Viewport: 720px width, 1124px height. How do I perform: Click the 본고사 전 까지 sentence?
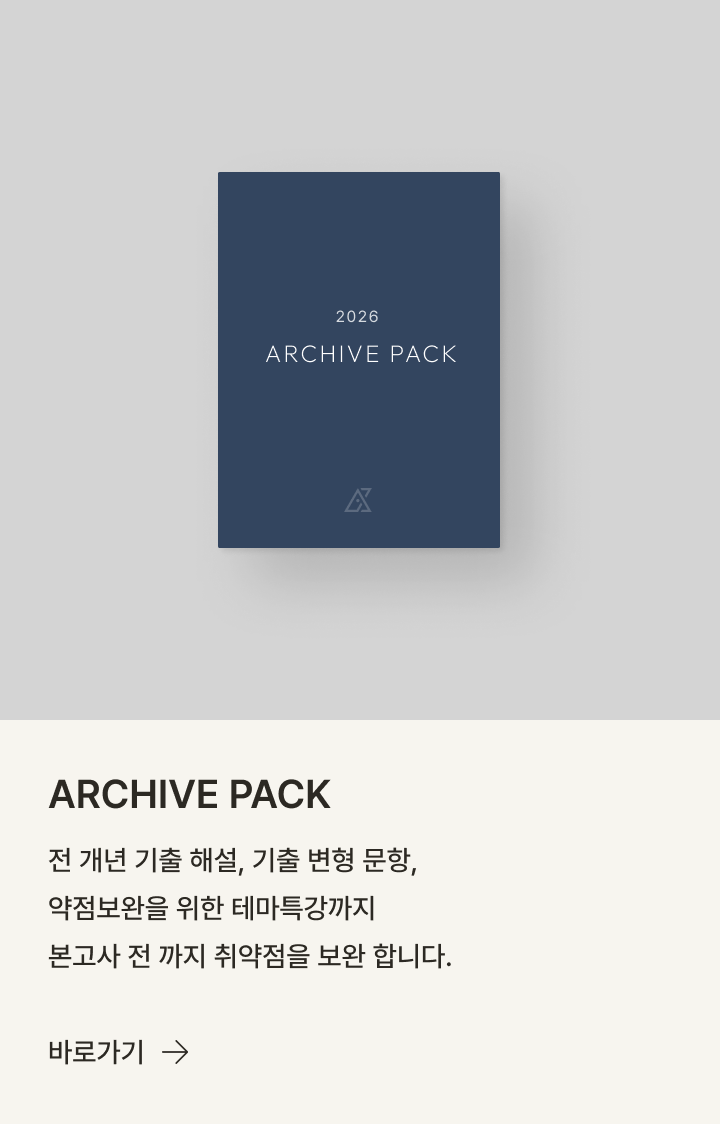tap(250, 956)
